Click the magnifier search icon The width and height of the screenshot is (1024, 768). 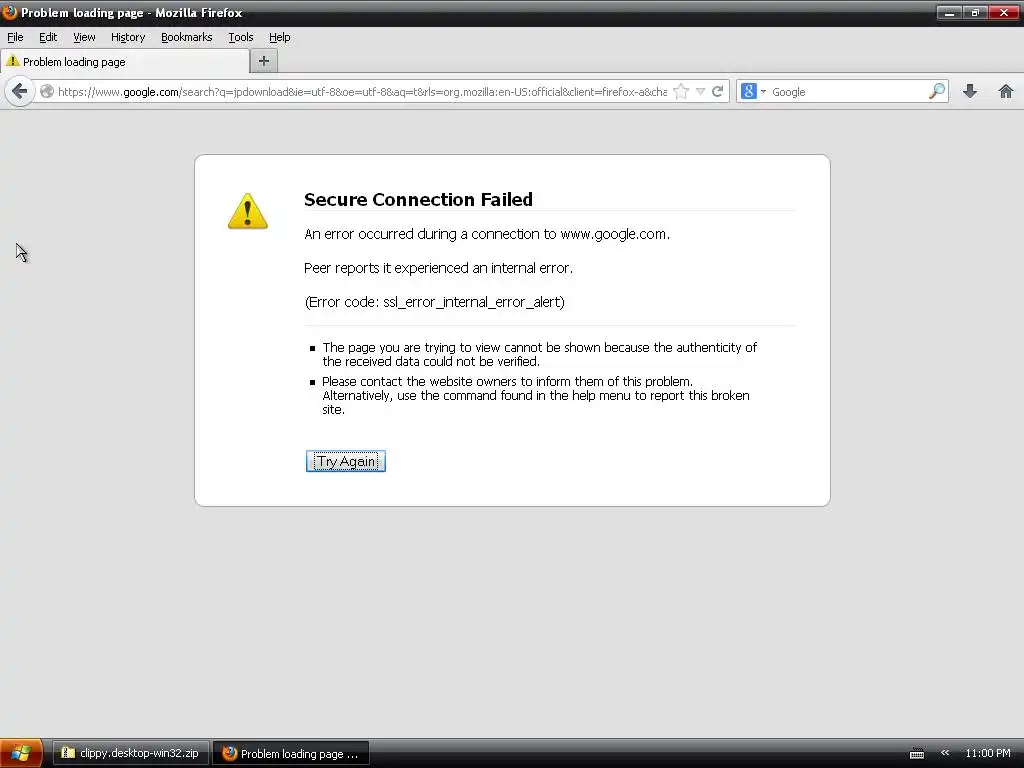coord(936,91)
